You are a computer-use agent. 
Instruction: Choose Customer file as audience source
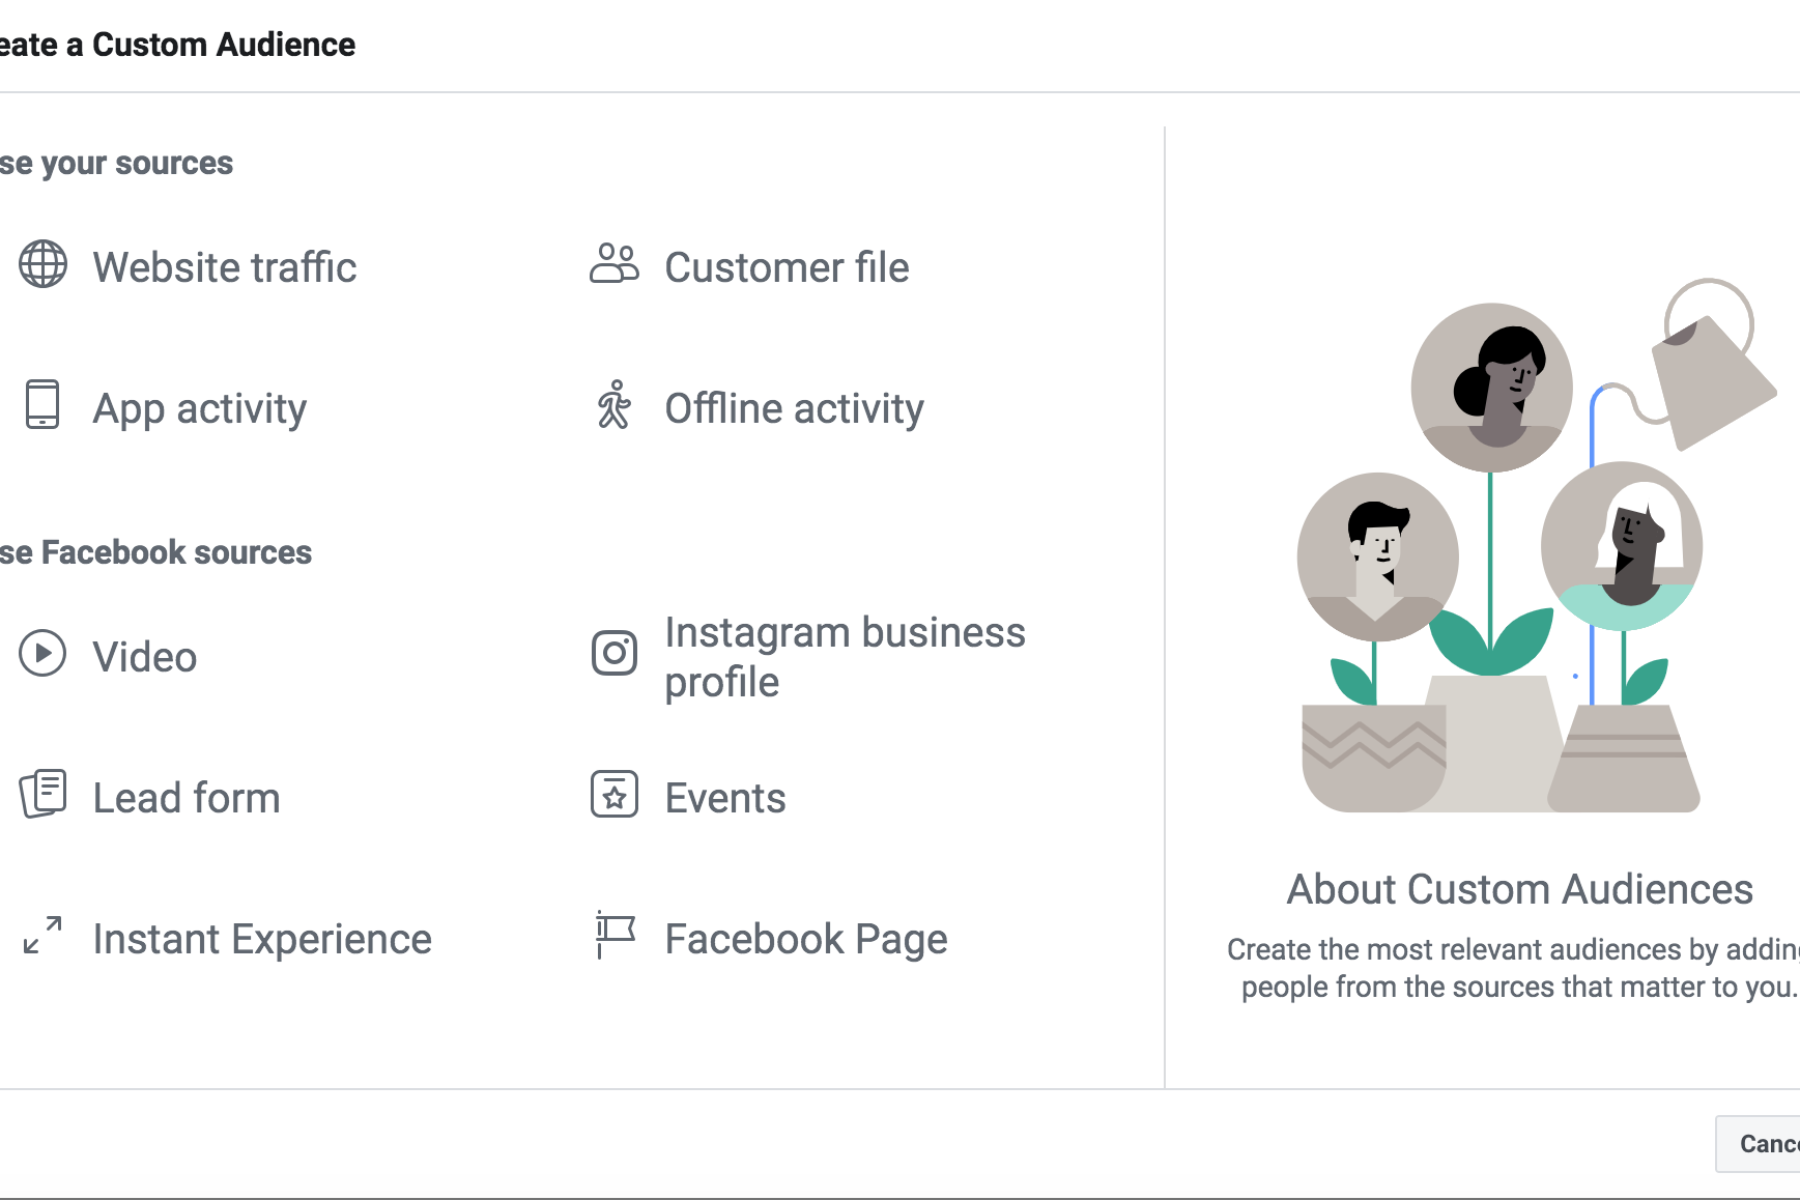pos(786,268)
